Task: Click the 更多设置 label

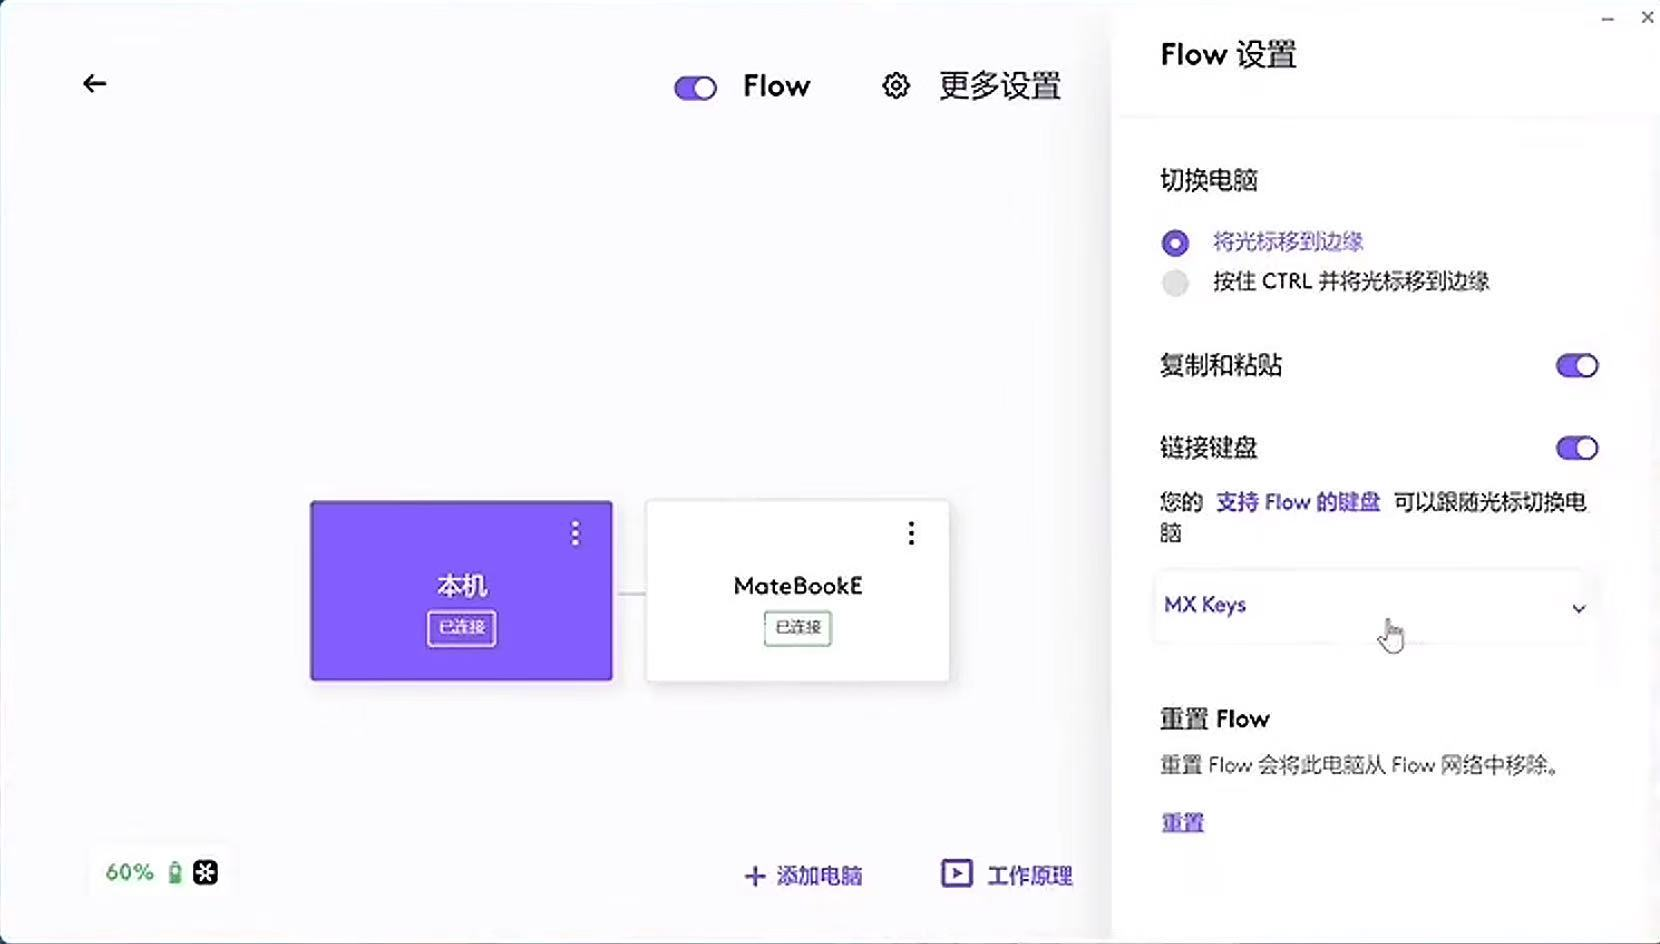Action: pyautogui.click(x=1000, y=86)
